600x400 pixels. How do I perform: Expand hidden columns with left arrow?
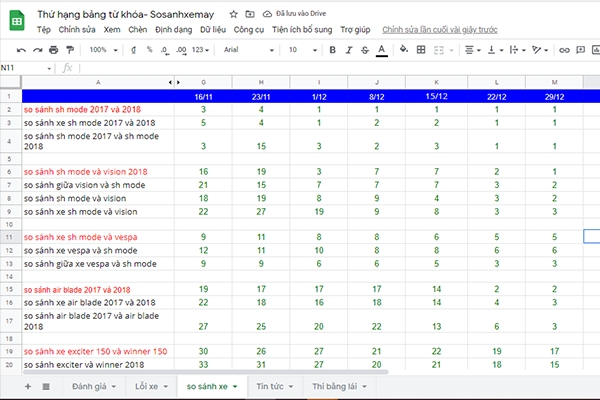coord(170,82)
